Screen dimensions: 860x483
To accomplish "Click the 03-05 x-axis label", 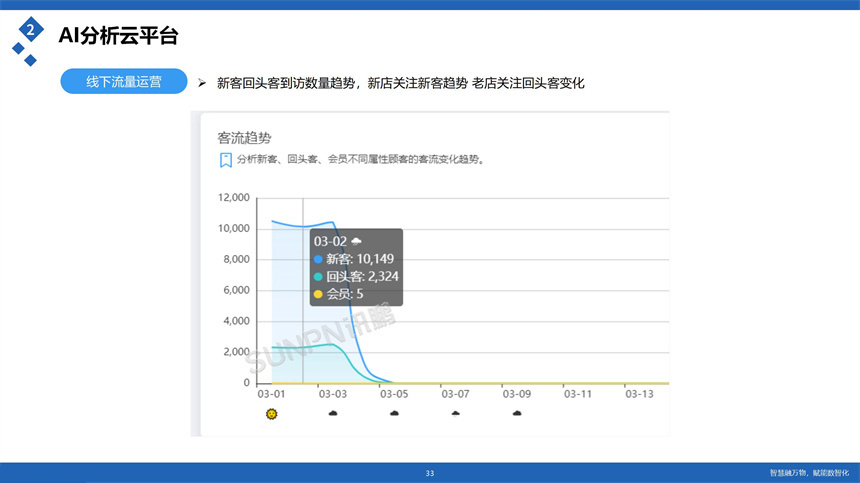I will tap(394, 394).
